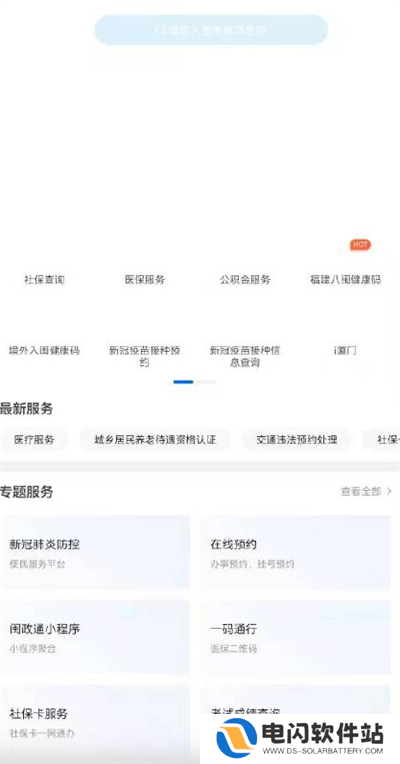Open i厦门 service
The height and width of the screenshot is (764, 400).
[x=345, y=350]
